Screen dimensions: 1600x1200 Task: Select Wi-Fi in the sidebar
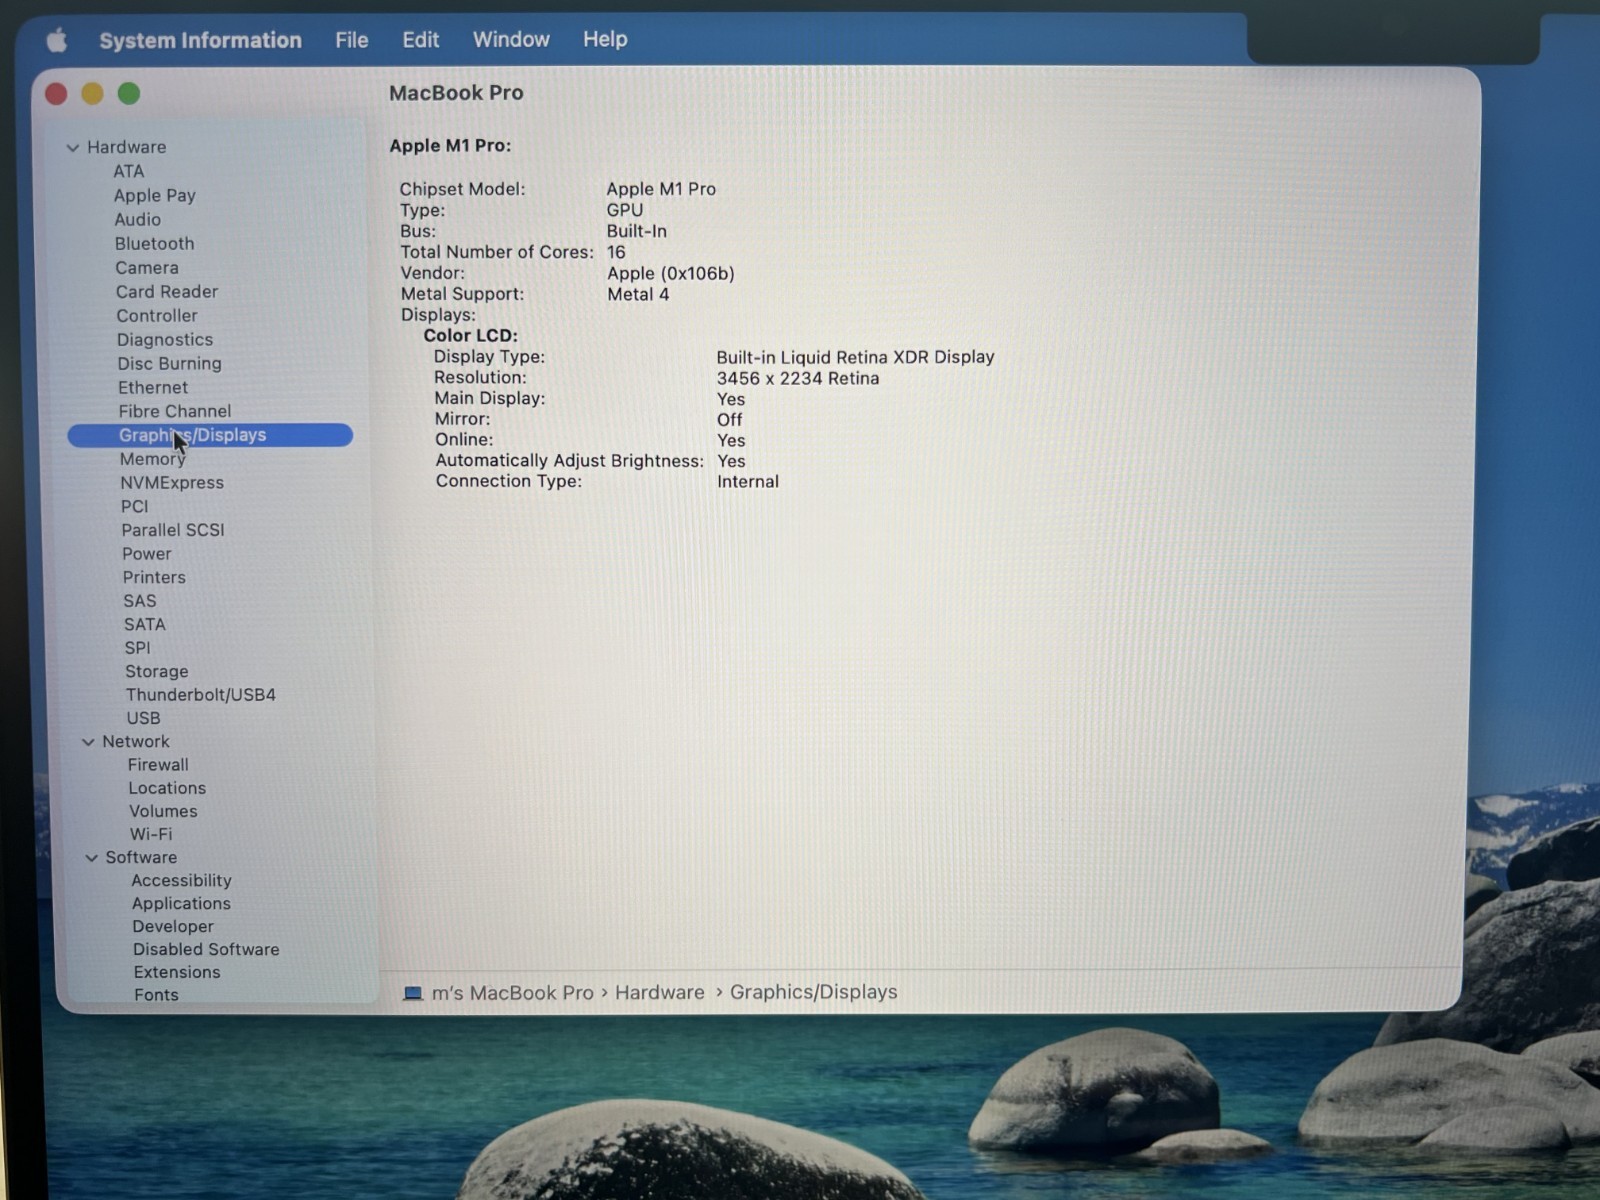click(x=151, y=834)
